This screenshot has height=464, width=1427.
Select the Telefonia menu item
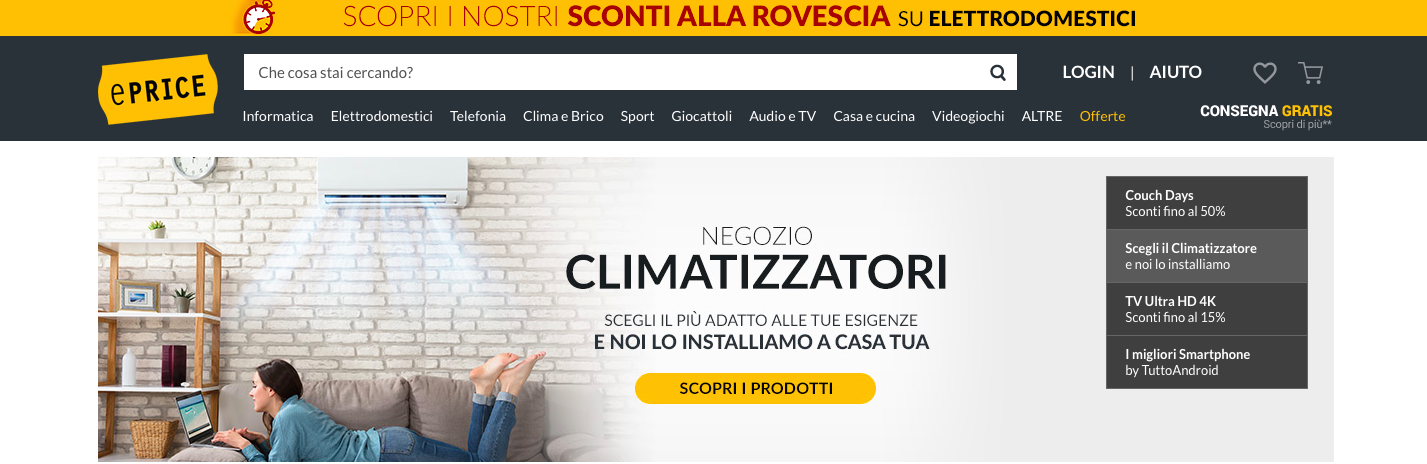(478, 116)
